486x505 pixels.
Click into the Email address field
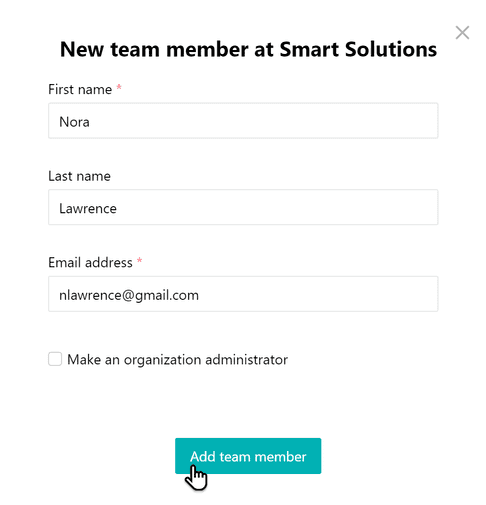[x=243, y=294]
